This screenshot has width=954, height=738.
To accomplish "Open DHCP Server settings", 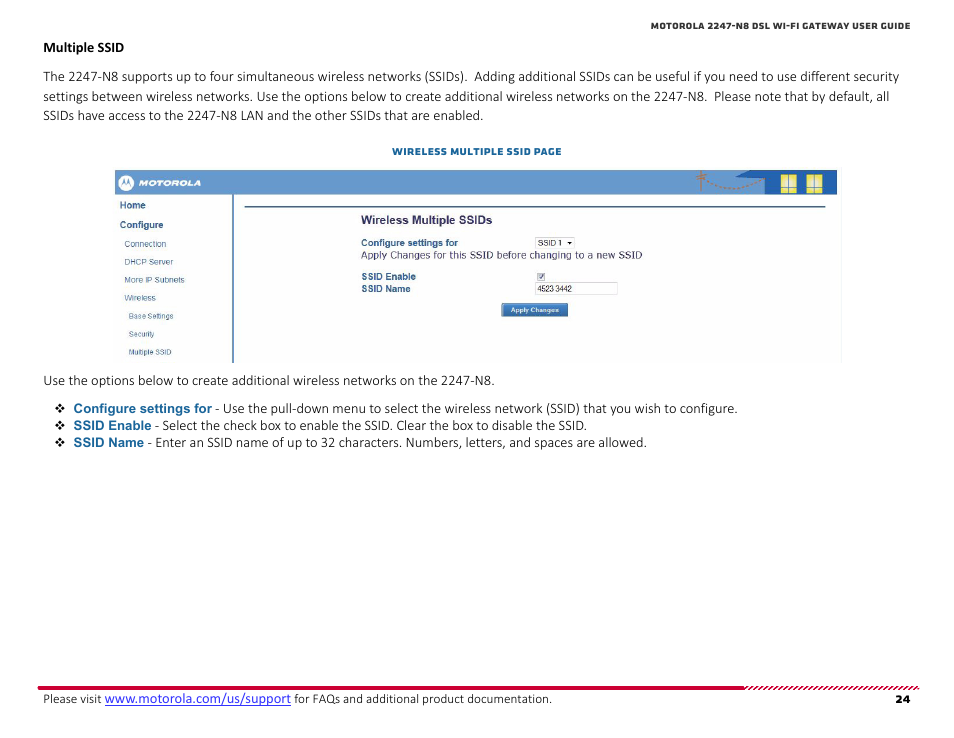I will (x=148, y=262).
